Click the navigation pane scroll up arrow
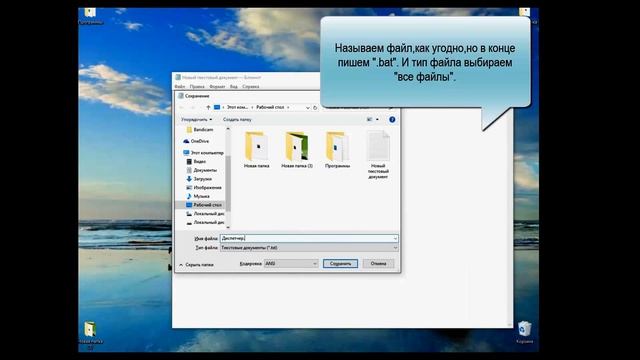640x360 pixels. pyautogui.click(x=228, y=129)
